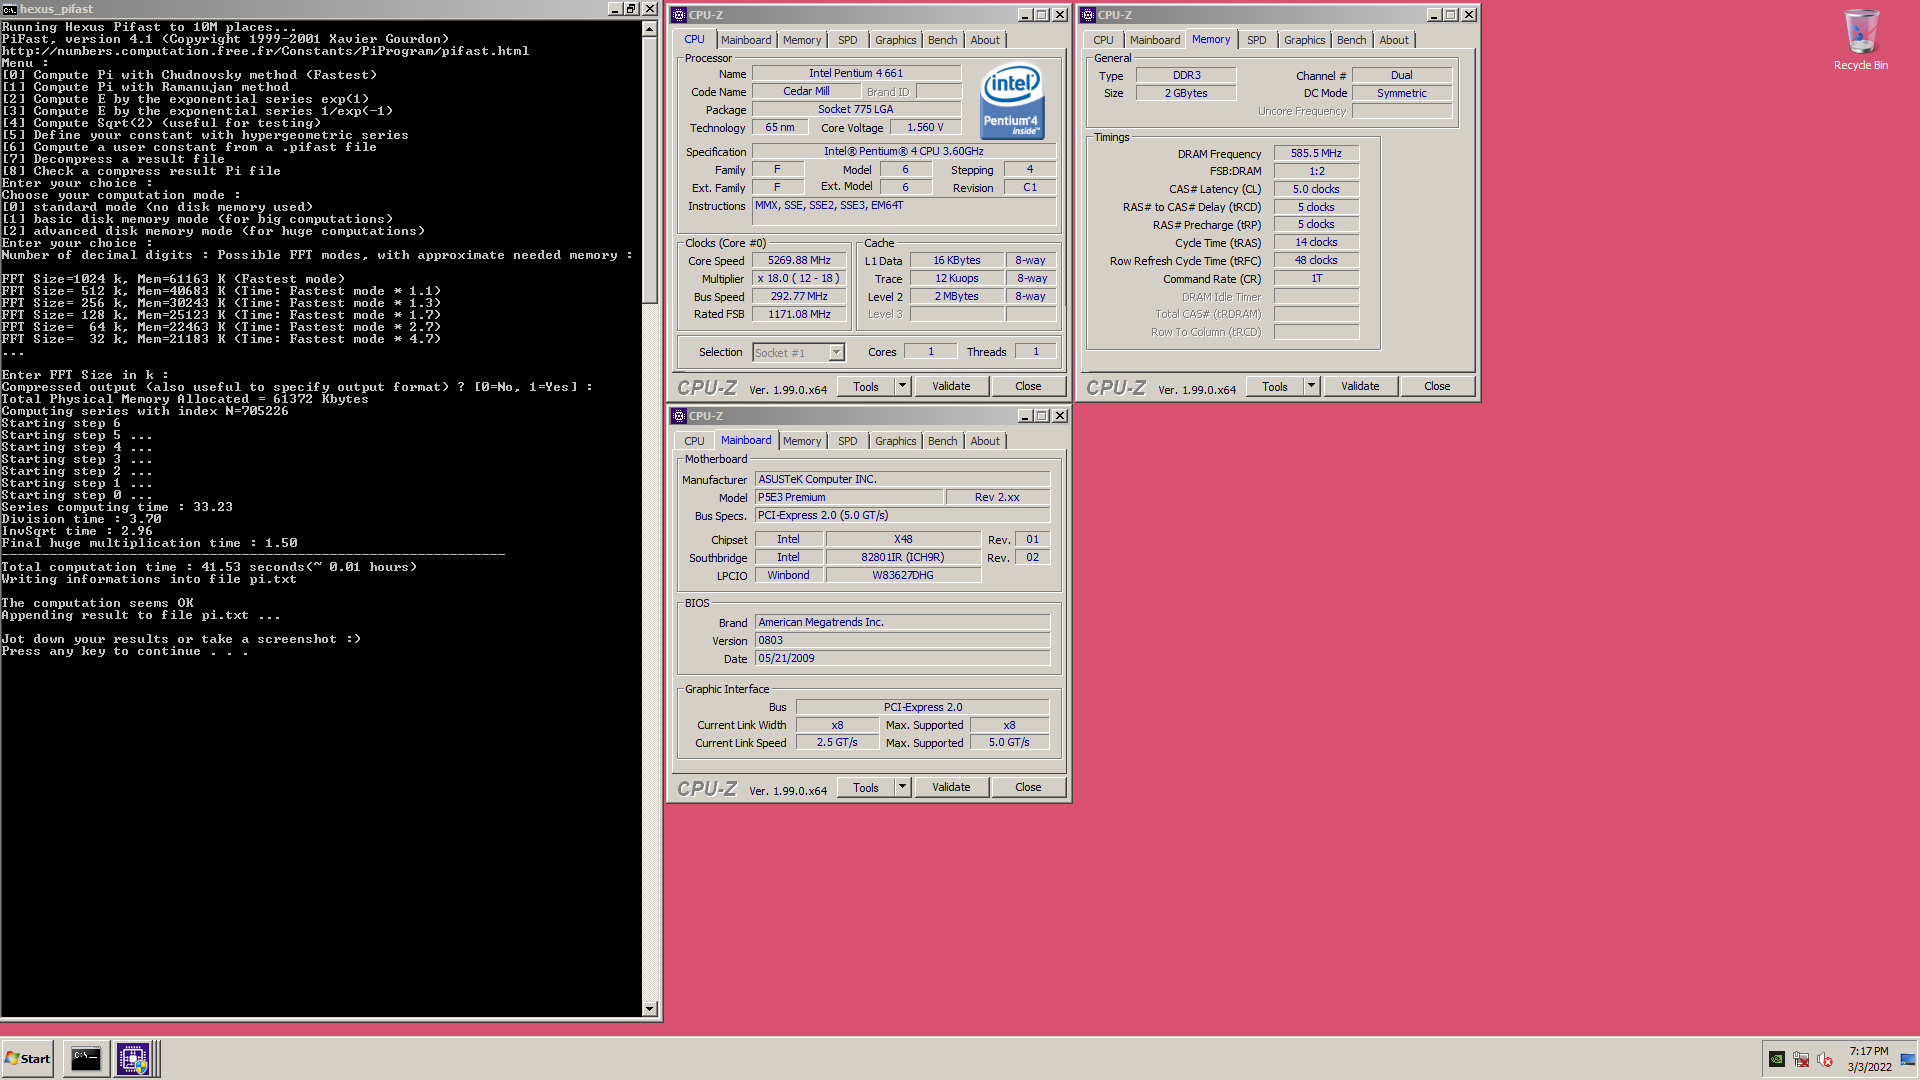Click the Intel Pentium 4 661 name field
Image resolution: width=1920 pixels, height=1080 pixels.
(x=856, y=73)
